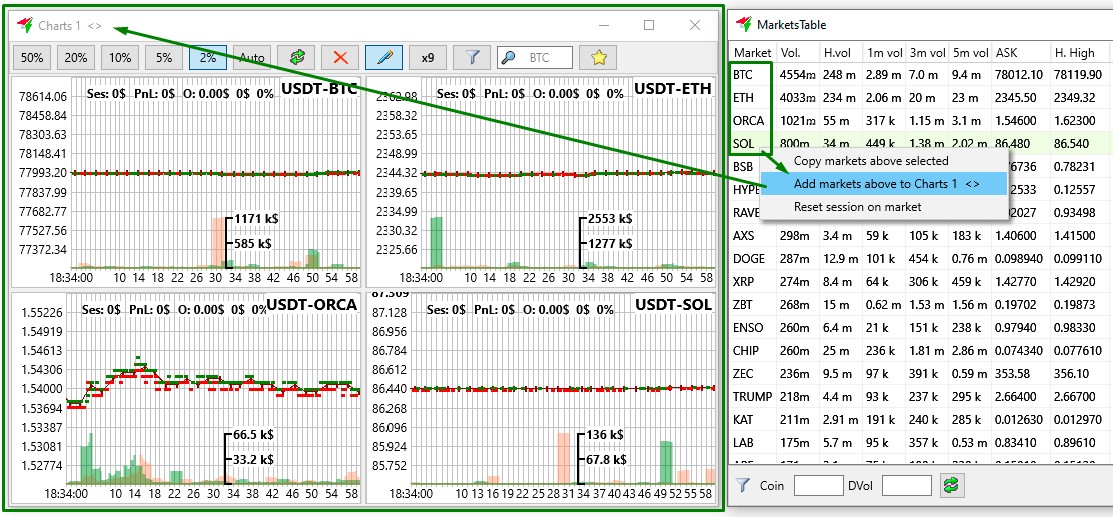Click the yellow star favorites icon
Screen dimensions: 1113x517
(598, 58)
